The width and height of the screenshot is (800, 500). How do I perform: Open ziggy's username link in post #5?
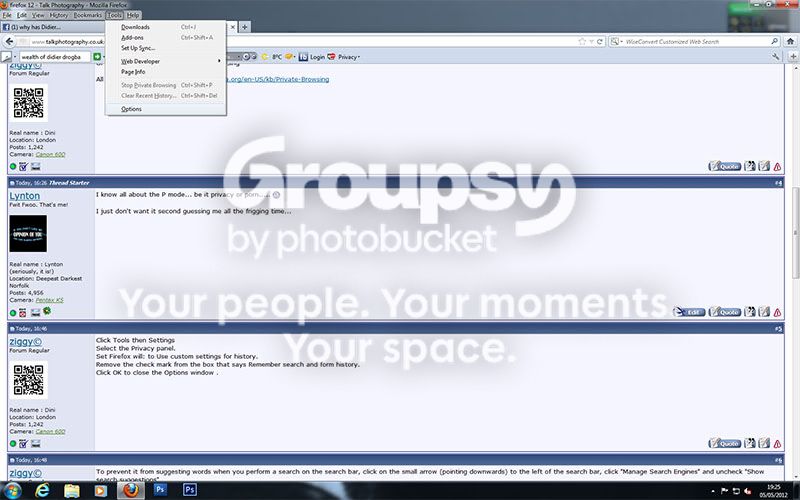click(26, 342)
